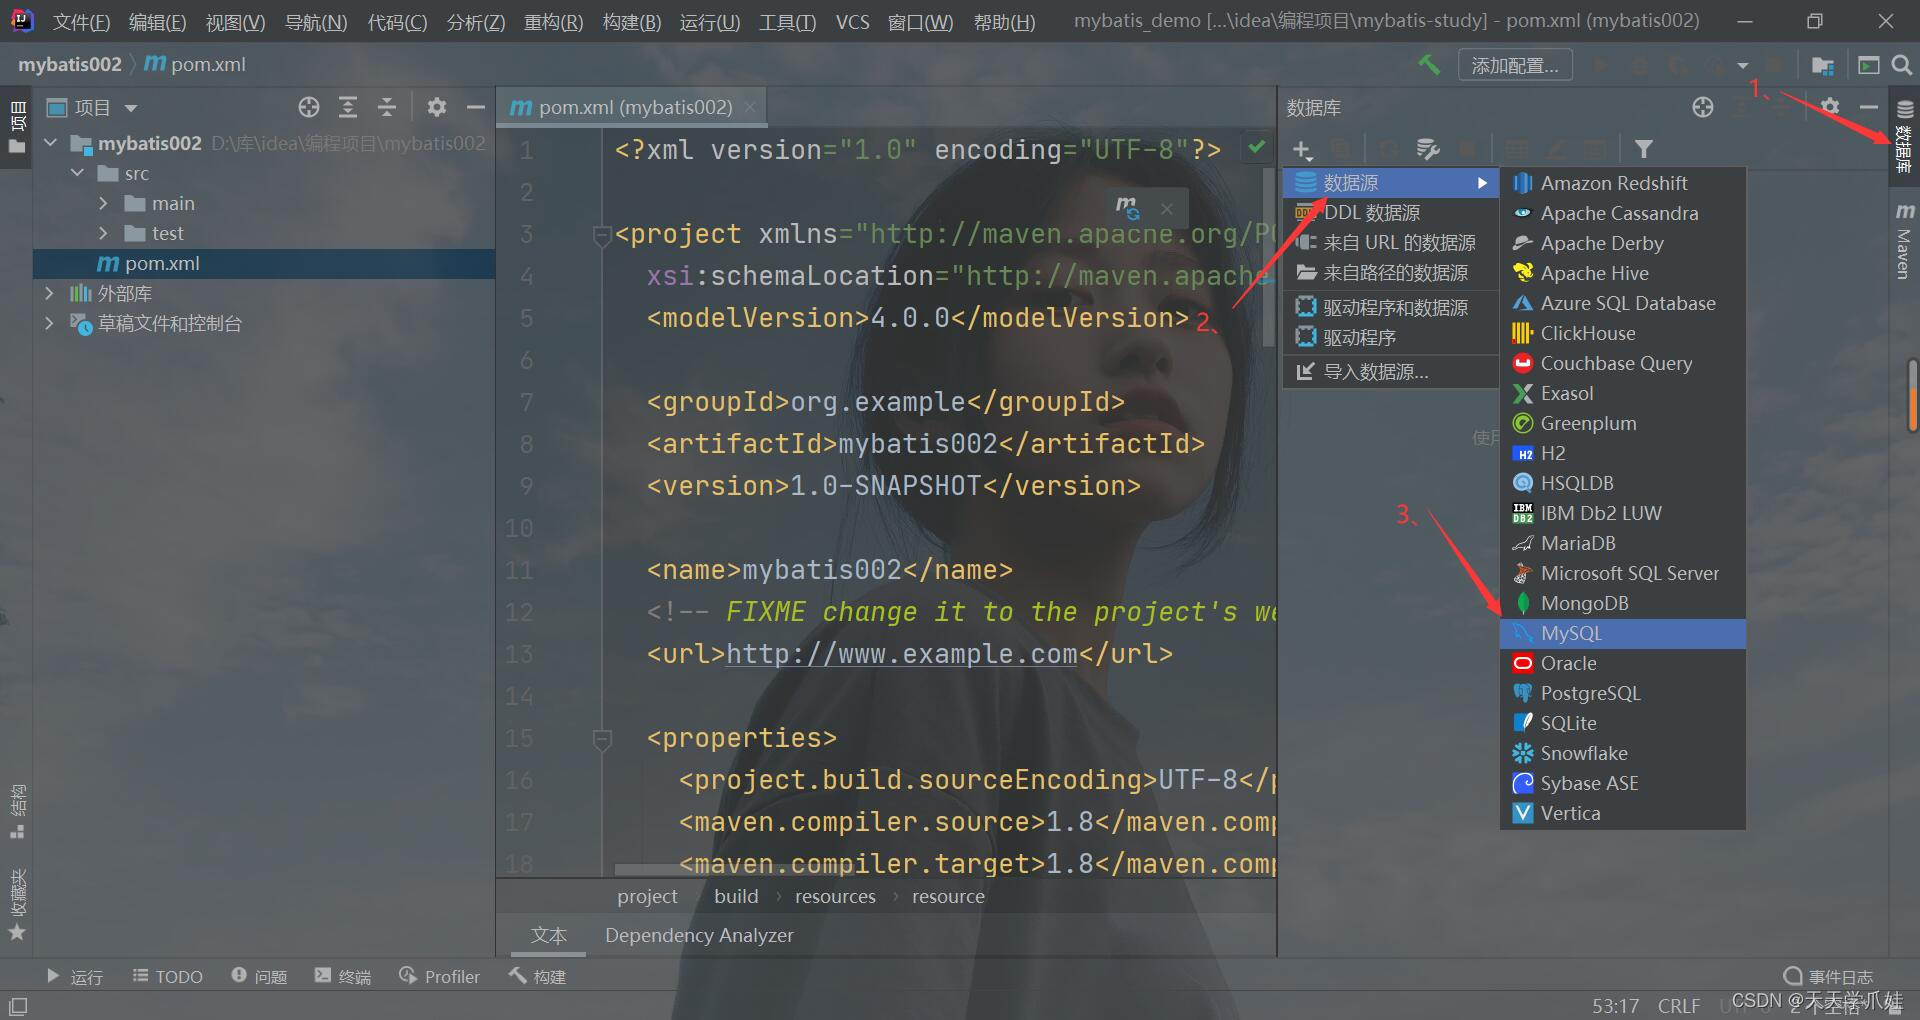
Task: Collapse the mybatis002 project root node
Action: pos(50,143)
